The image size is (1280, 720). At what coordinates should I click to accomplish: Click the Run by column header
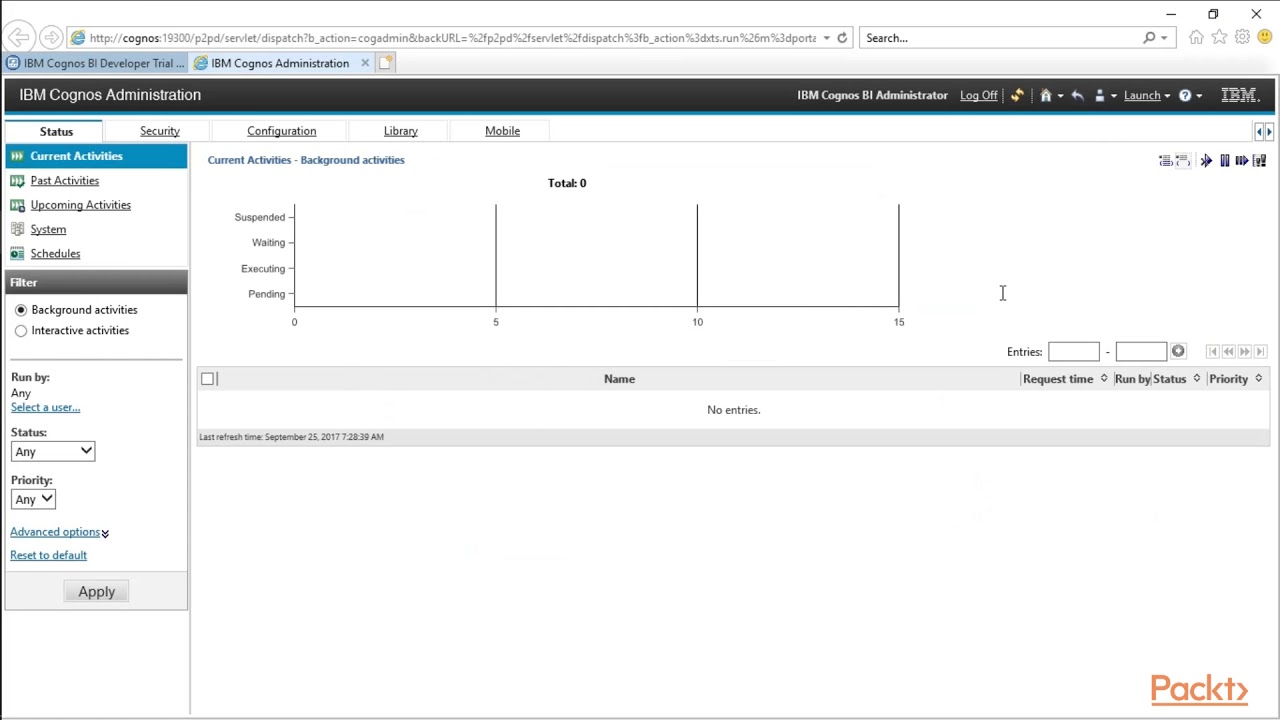tap(1132, 379)
